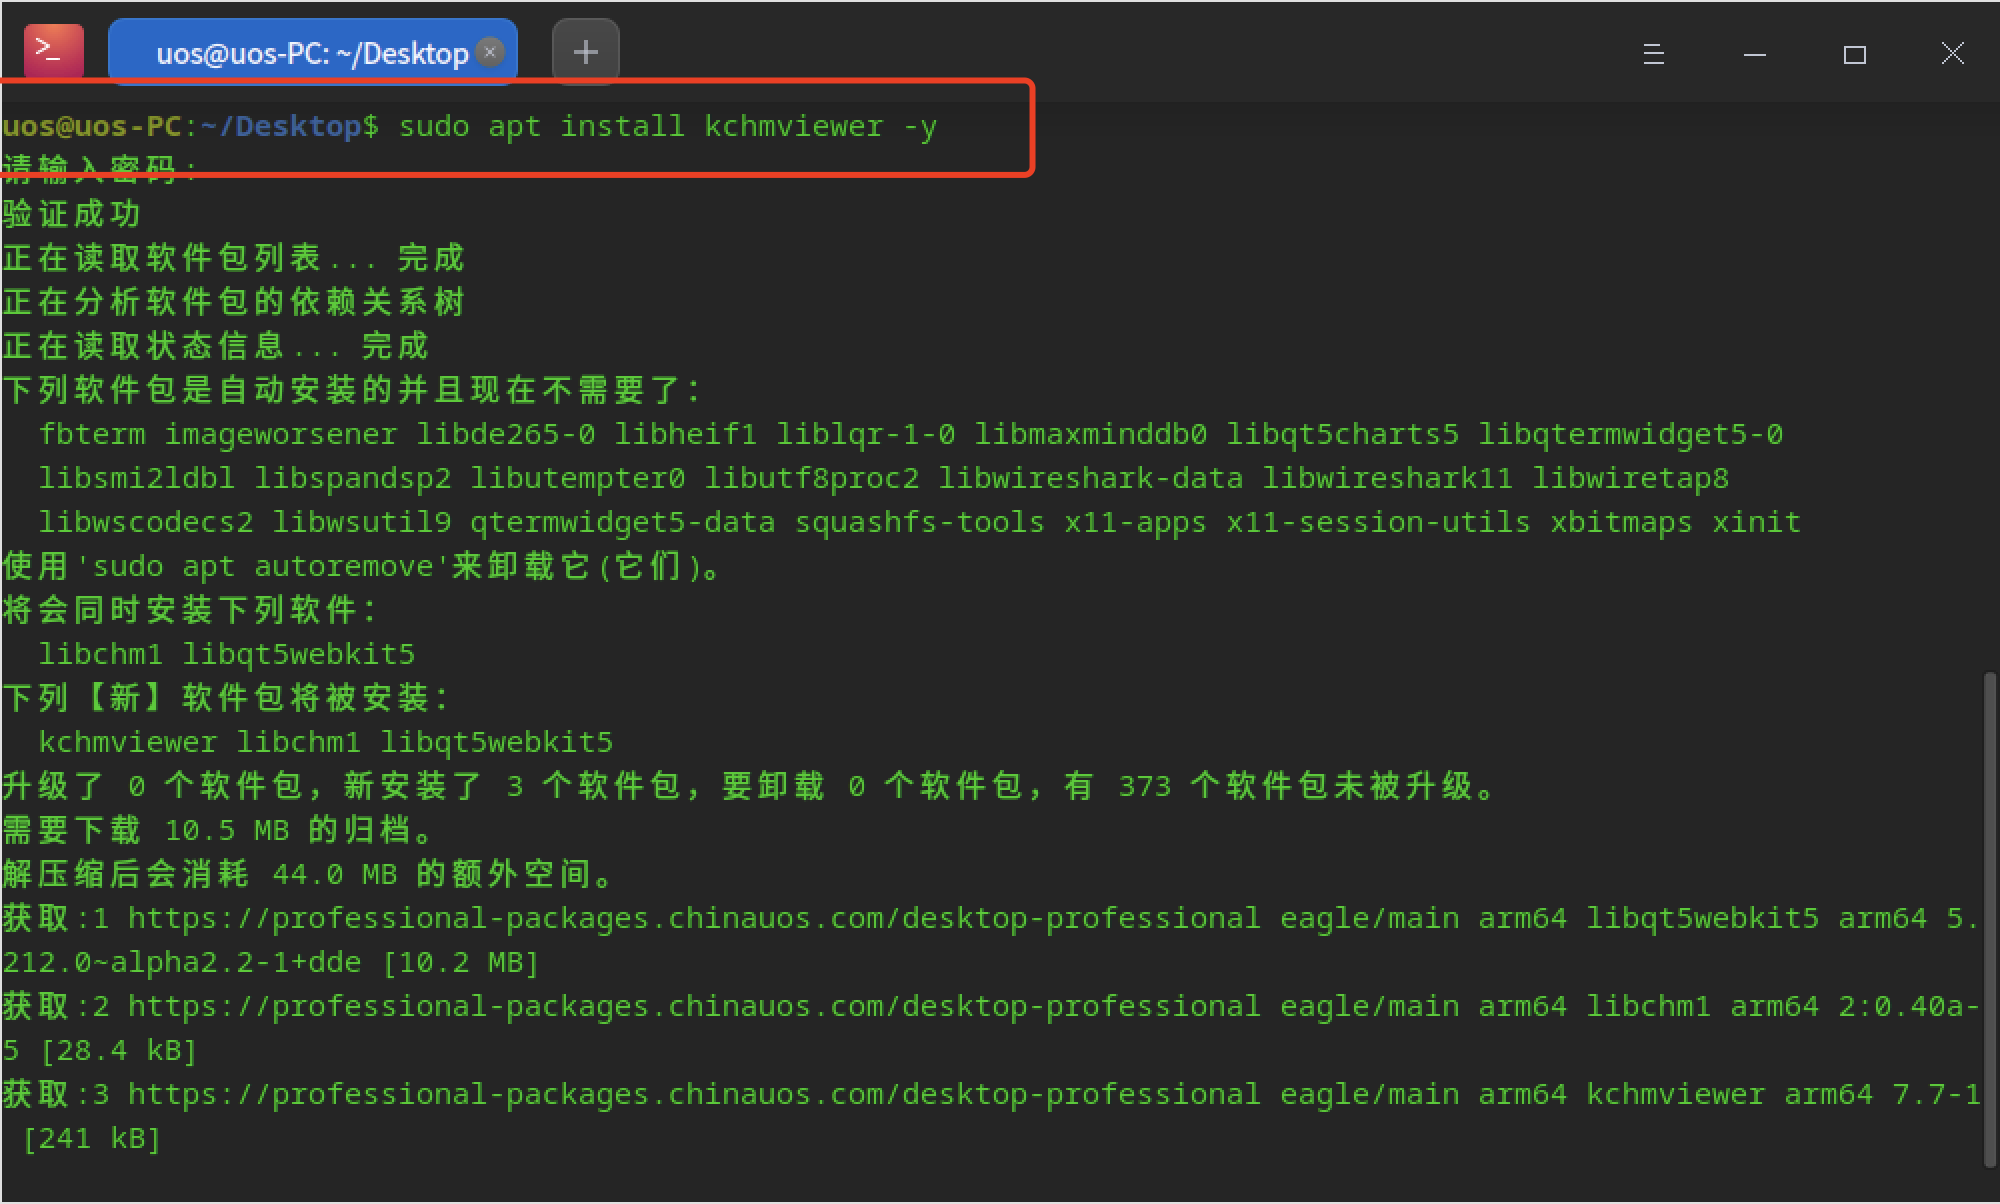Click the 验证成功 output line
Viewport: 2000px width, 1204px height.
point(72,214)
